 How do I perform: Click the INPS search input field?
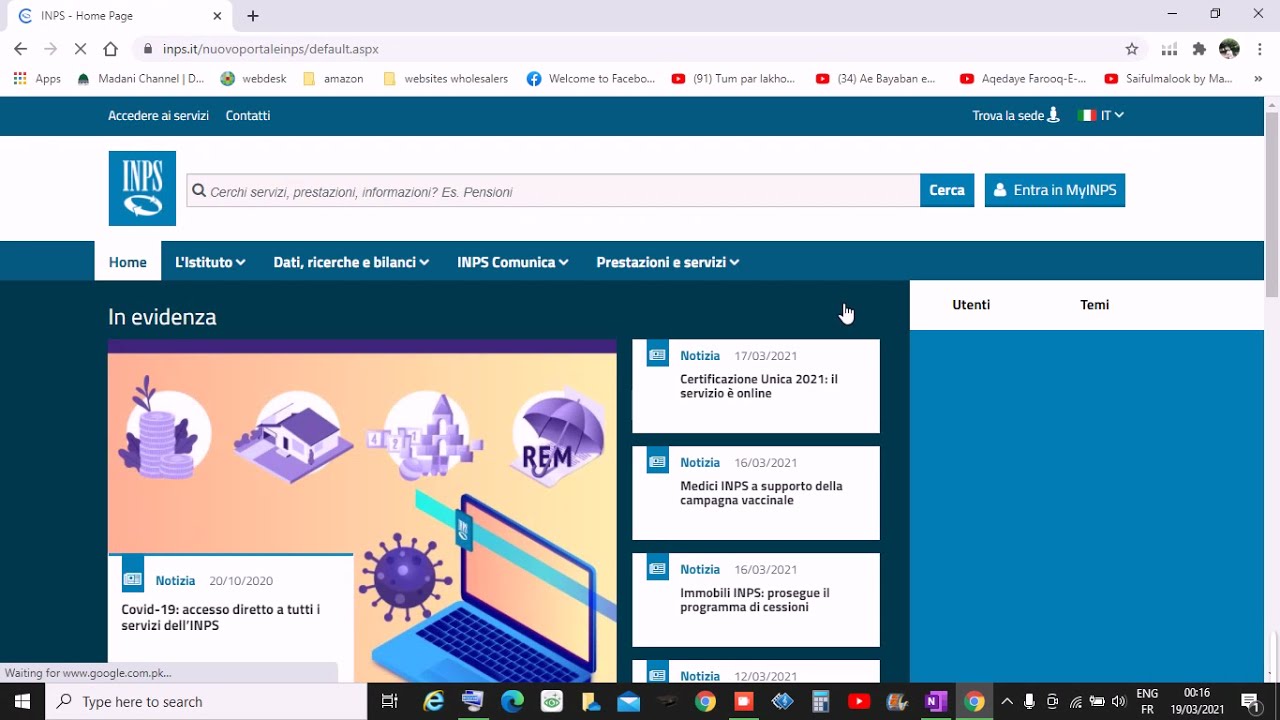[553, 191]
